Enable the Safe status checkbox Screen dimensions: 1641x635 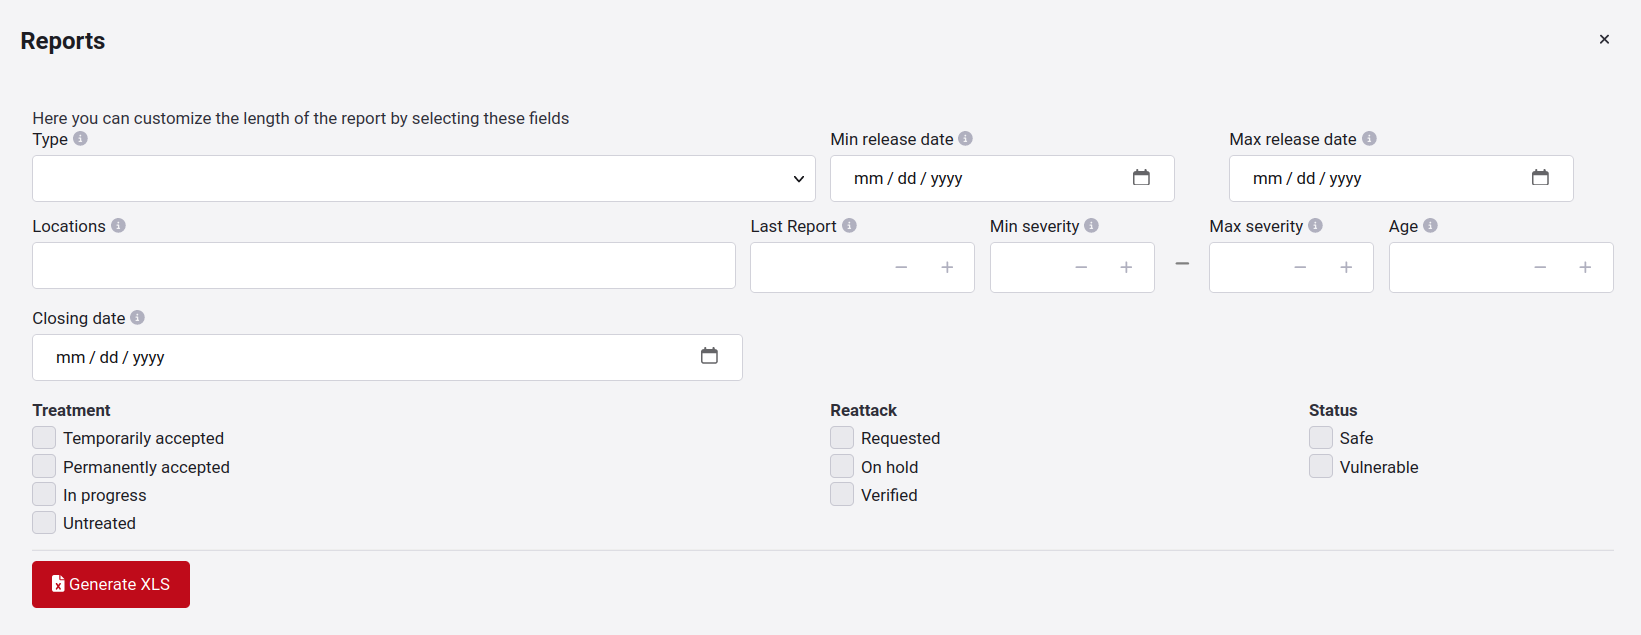click(x=1321, y=438)
